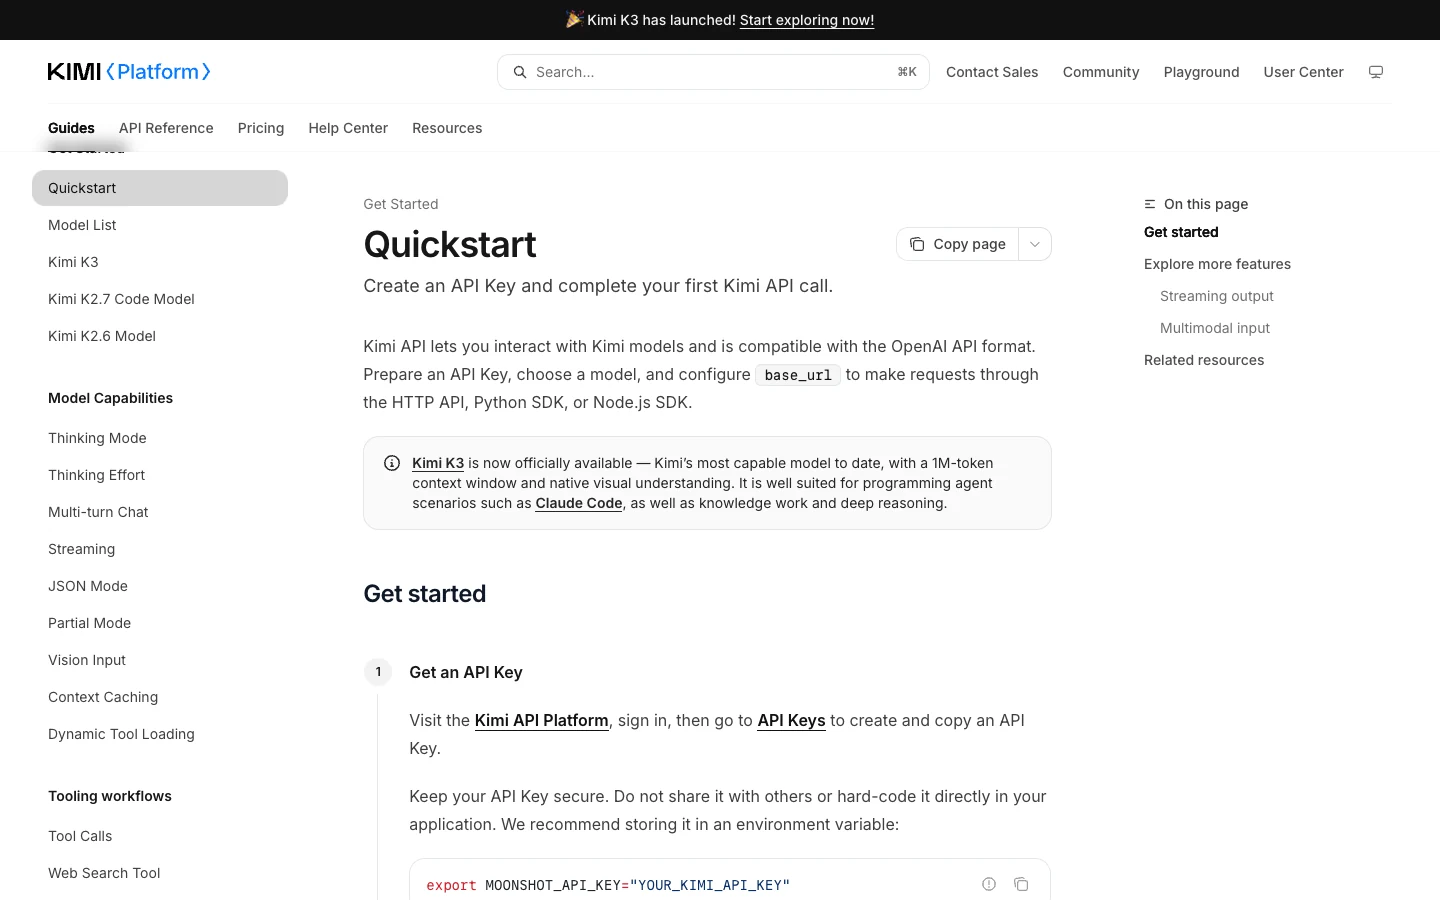This screenshot has height=900, width=1440.
Task: Open the Multi-turn Chat page
Action: tap(98, 512)
